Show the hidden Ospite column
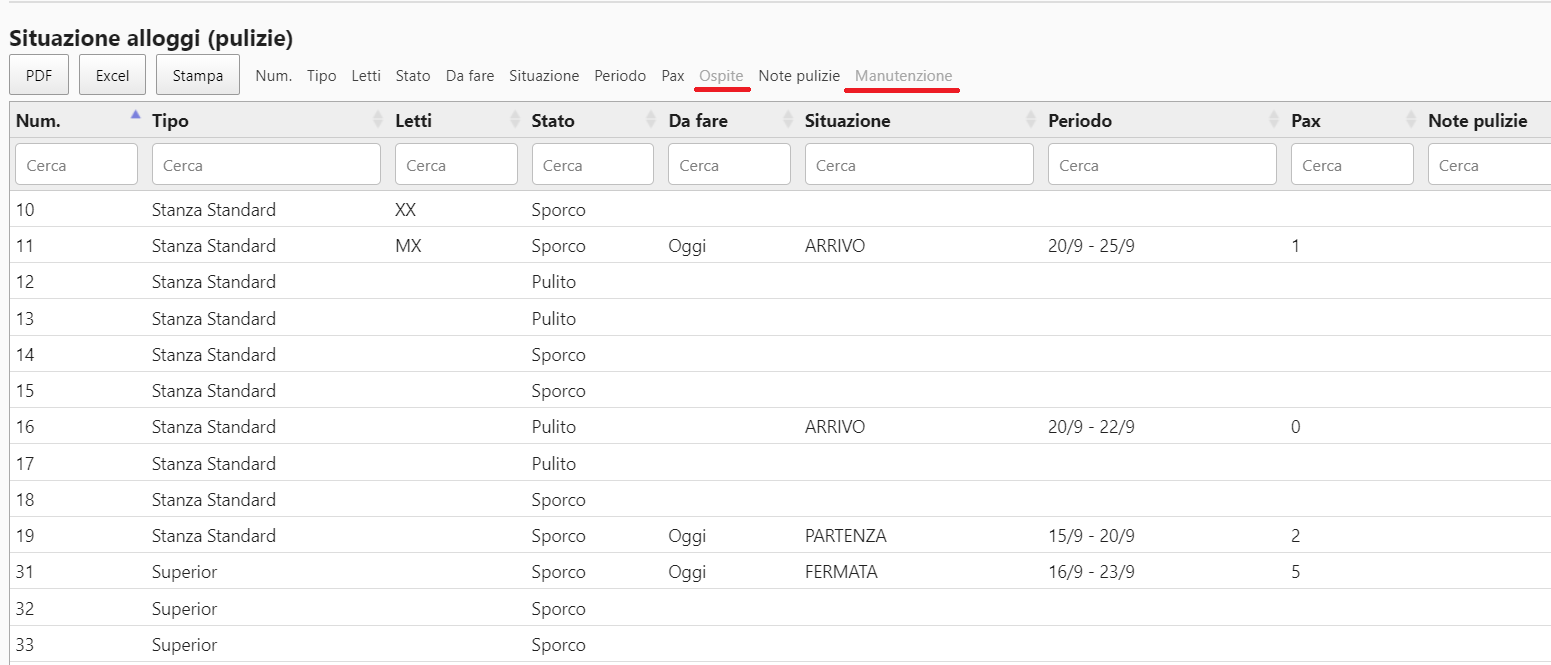Screen dimensions: 1551x665 (x=721, y=76)
